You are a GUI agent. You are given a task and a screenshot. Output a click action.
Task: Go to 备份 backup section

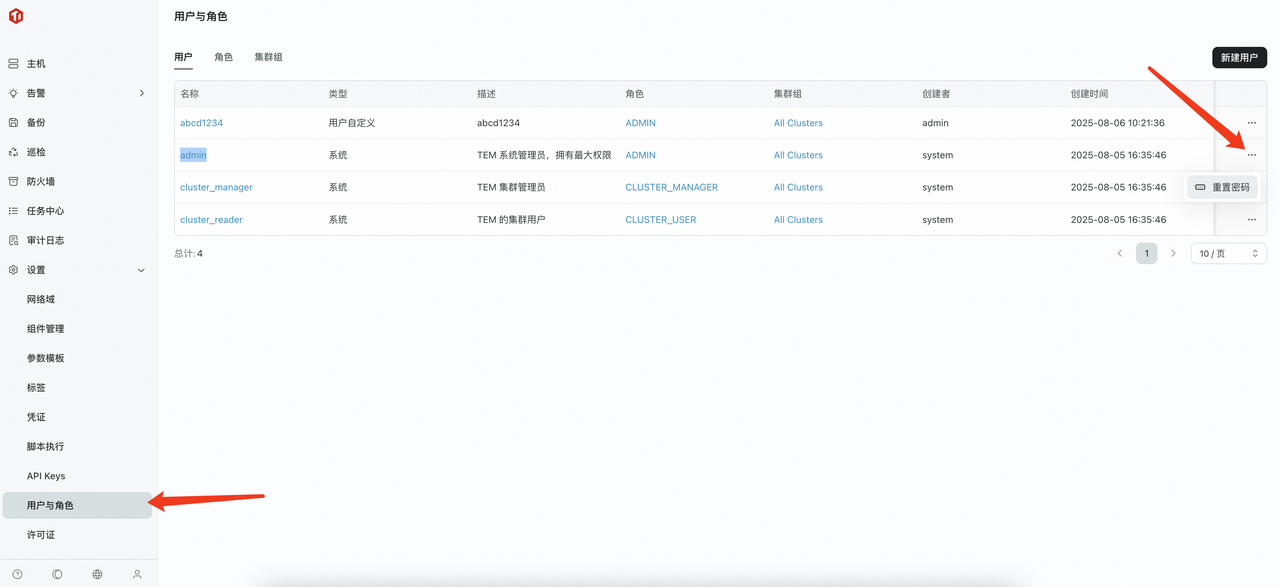[36, 123]
